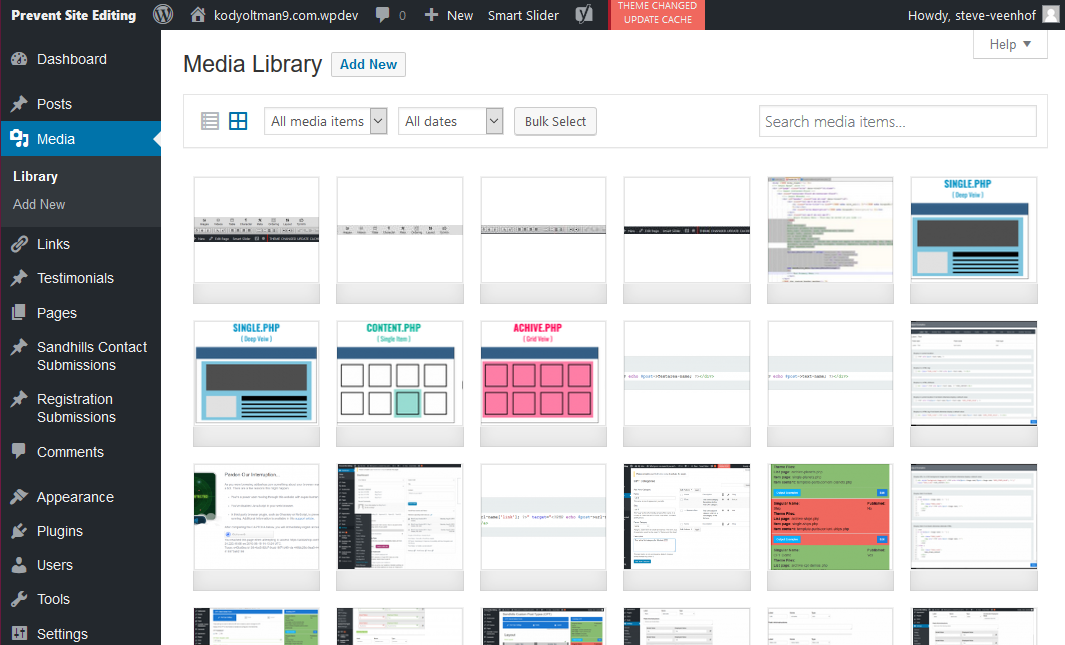Focus the Search media items field
Viewport: 1065px width, 645px height.
click(897, 122)
